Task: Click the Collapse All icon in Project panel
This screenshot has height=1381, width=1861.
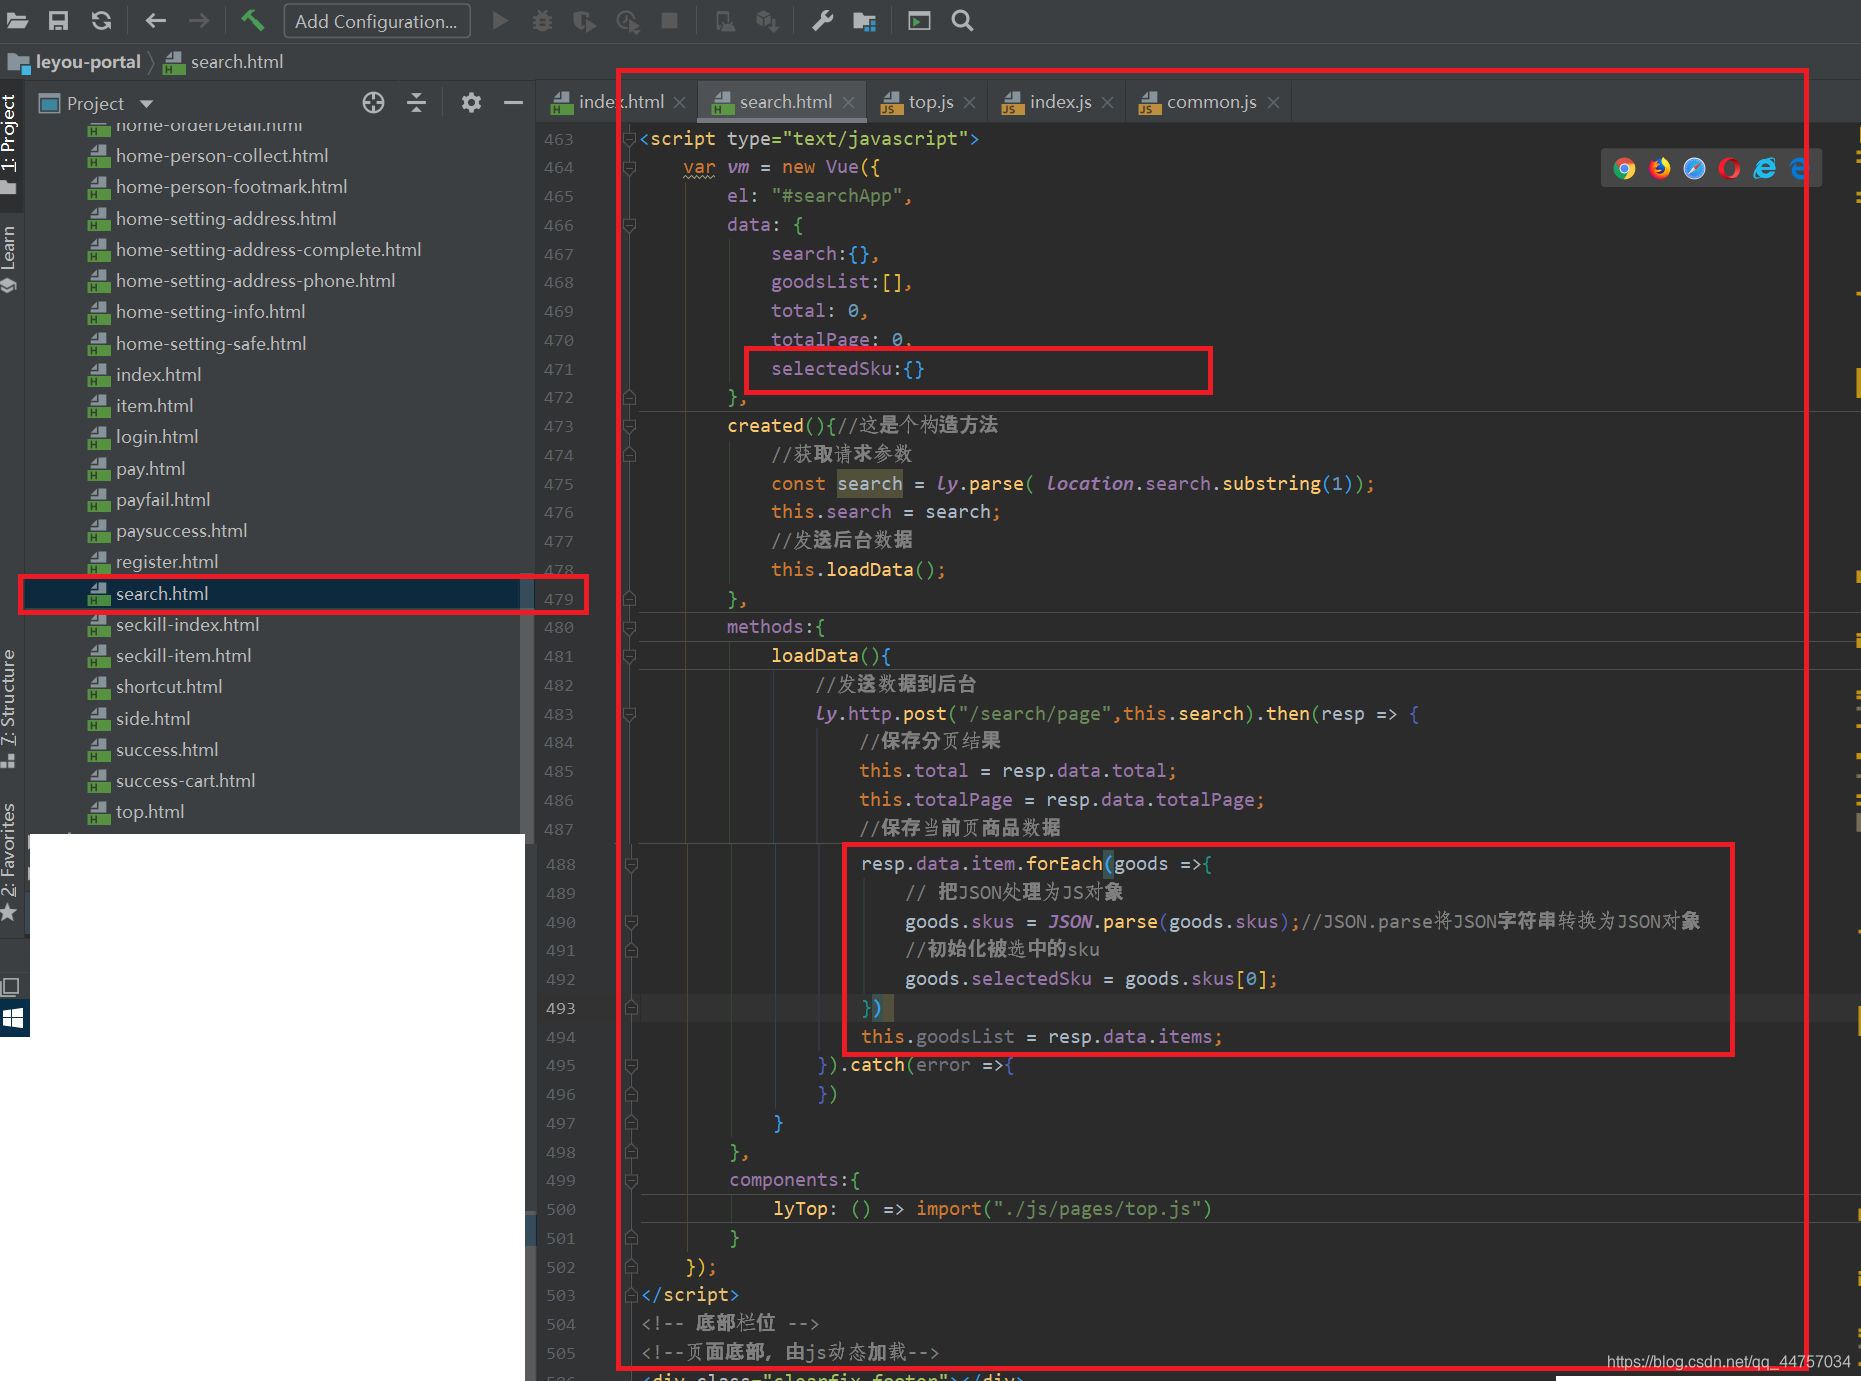Action: click(x=416, y=103)
